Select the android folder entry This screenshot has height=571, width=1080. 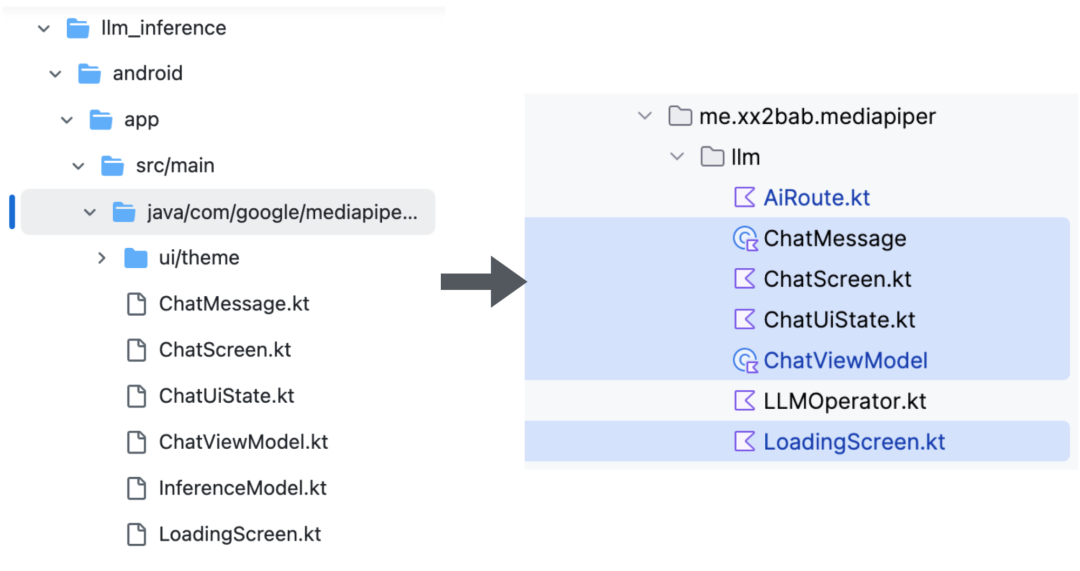pyautogui.click(x=147, y=74)
